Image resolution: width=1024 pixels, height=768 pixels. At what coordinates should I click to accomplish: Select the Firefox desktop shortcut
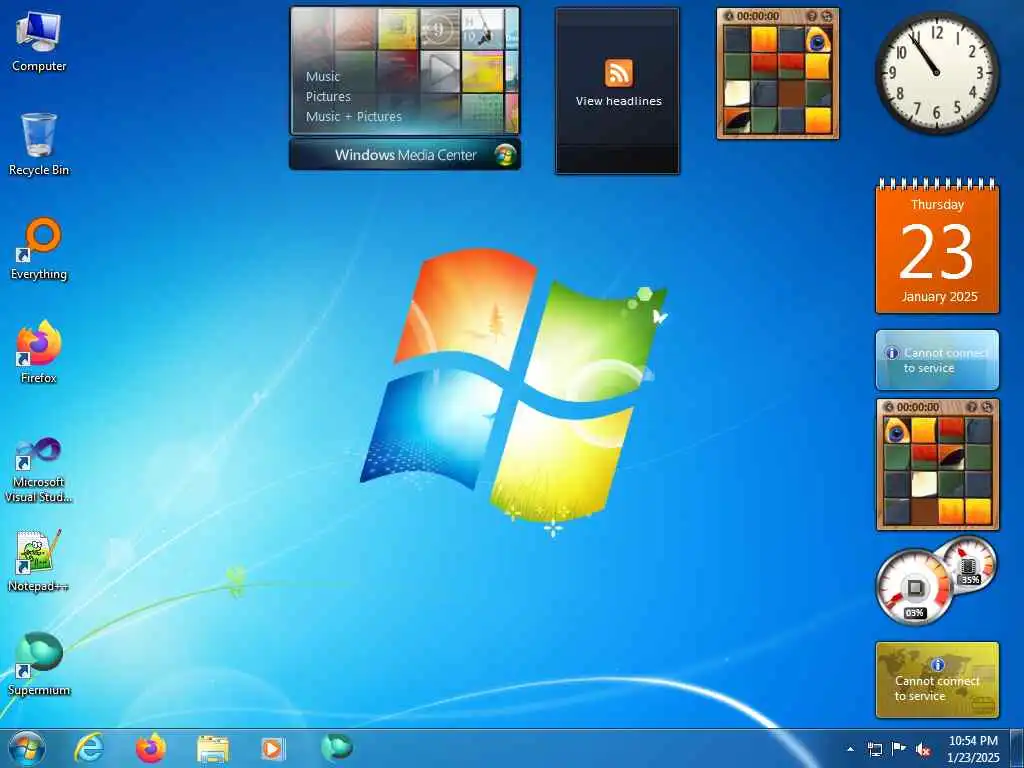pos(39,352)
